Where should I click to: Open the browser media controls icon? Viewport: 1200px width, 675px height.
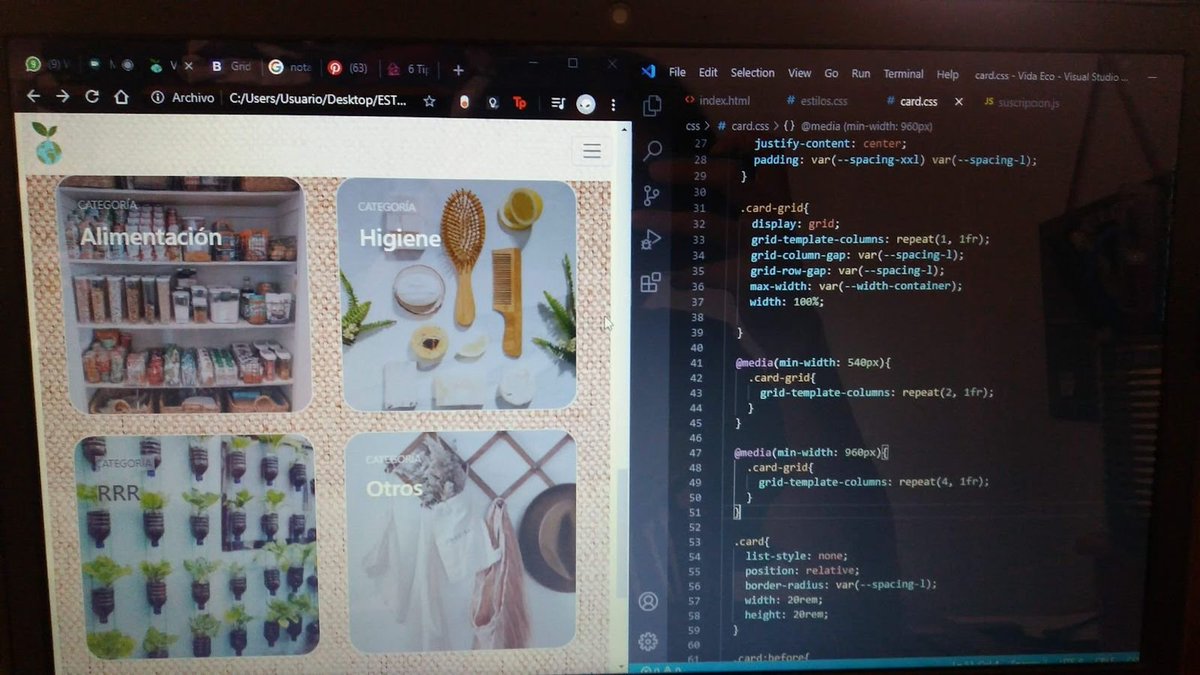(x=558, y=103)
